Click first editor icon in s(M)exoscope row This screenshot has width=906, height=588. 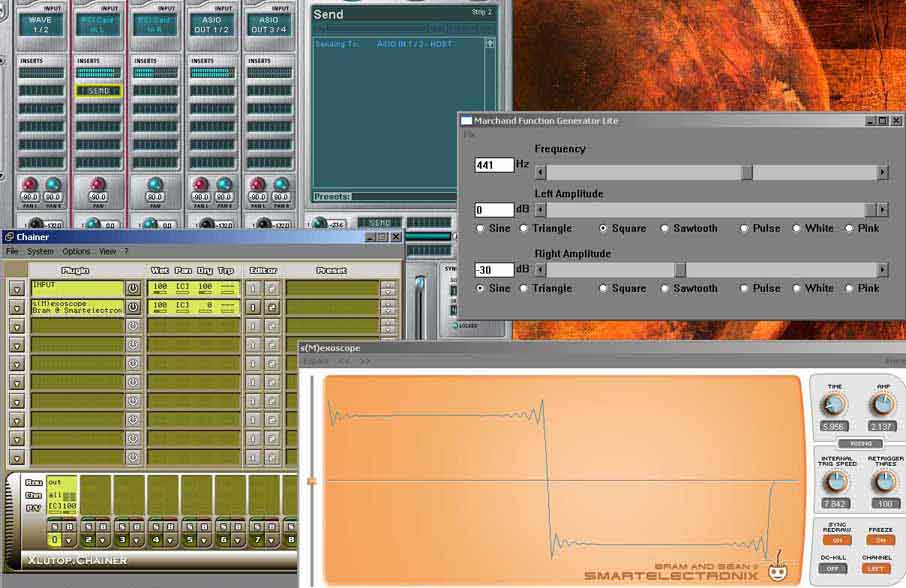click(x=253, y=307)
